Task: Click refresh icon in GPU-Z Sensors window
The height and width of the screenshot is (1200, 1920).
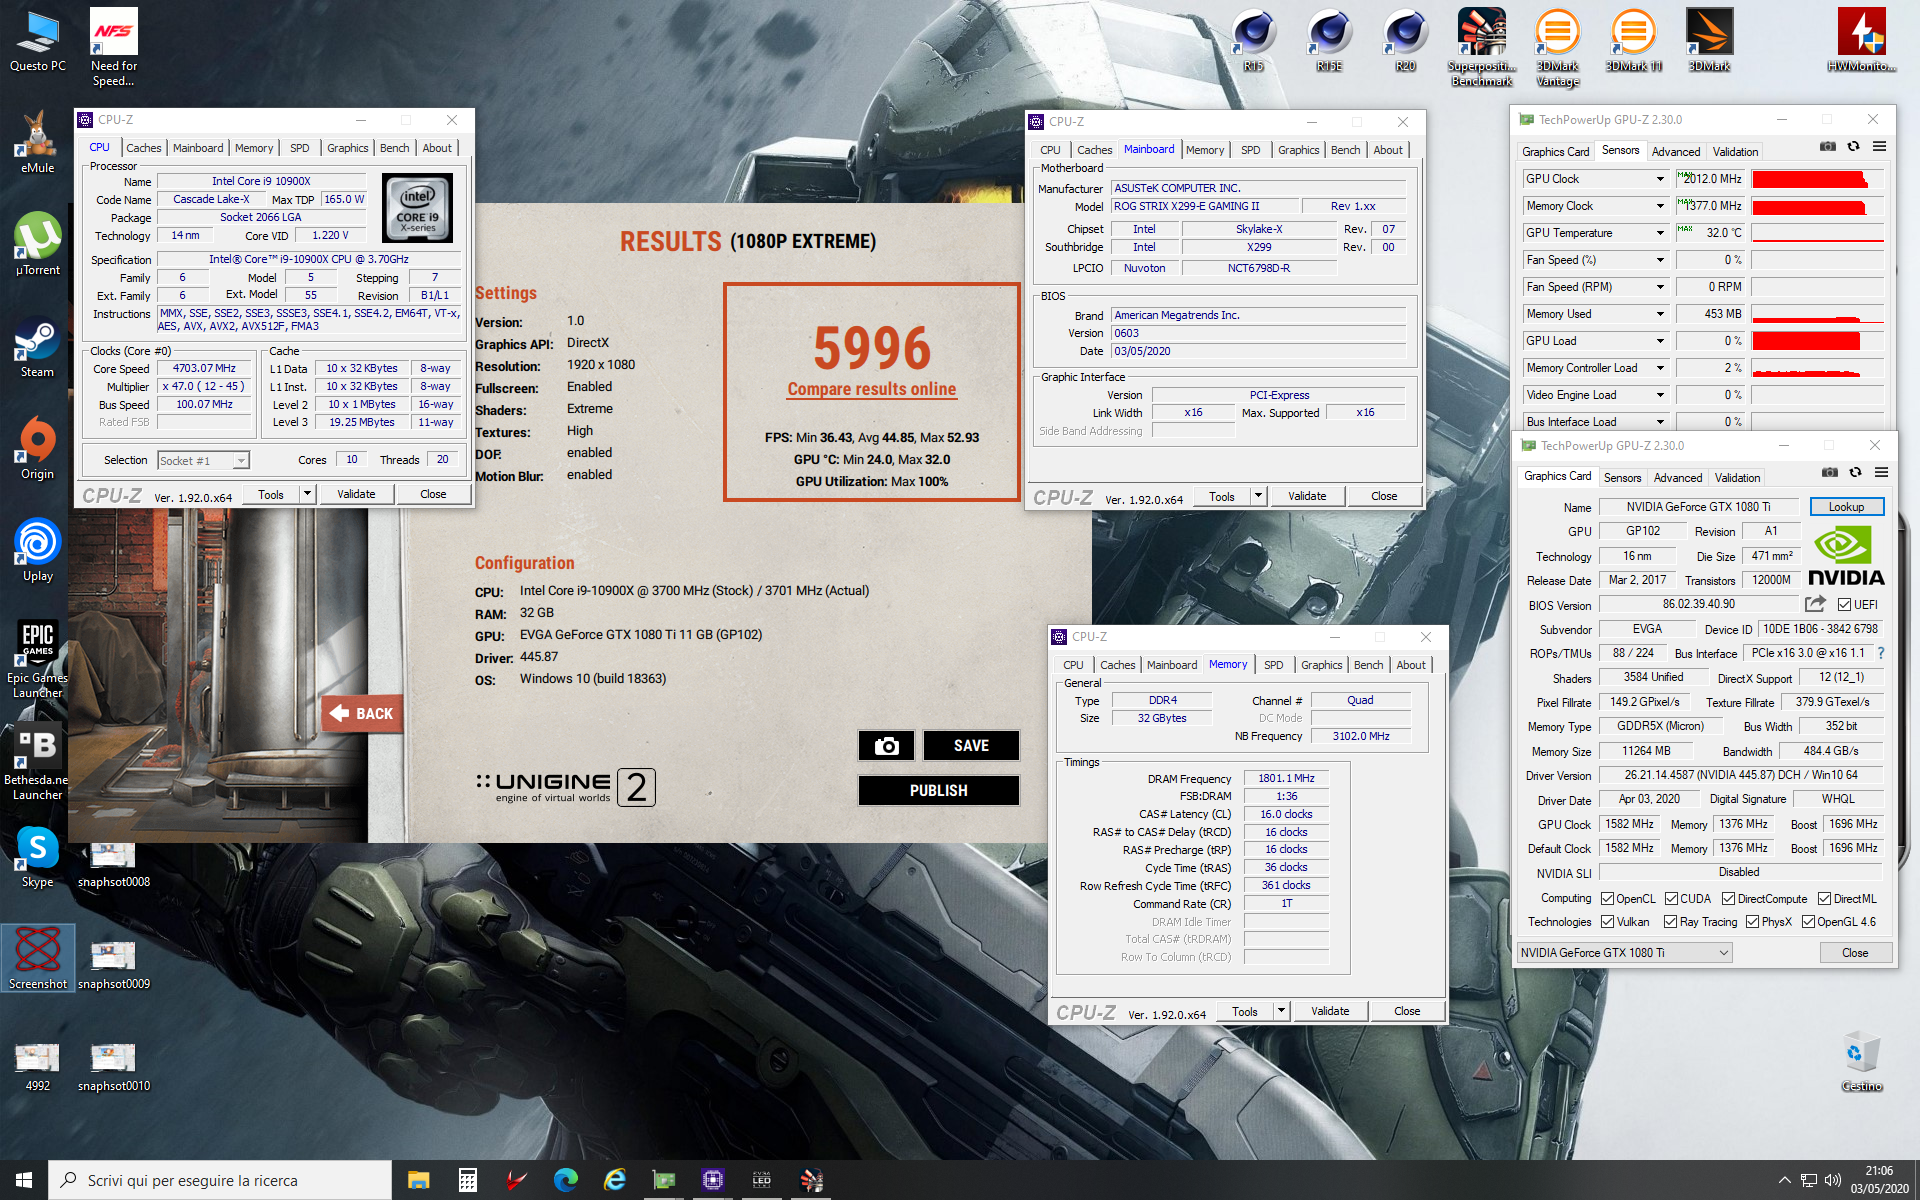Action: click(x=1853, y=147)
